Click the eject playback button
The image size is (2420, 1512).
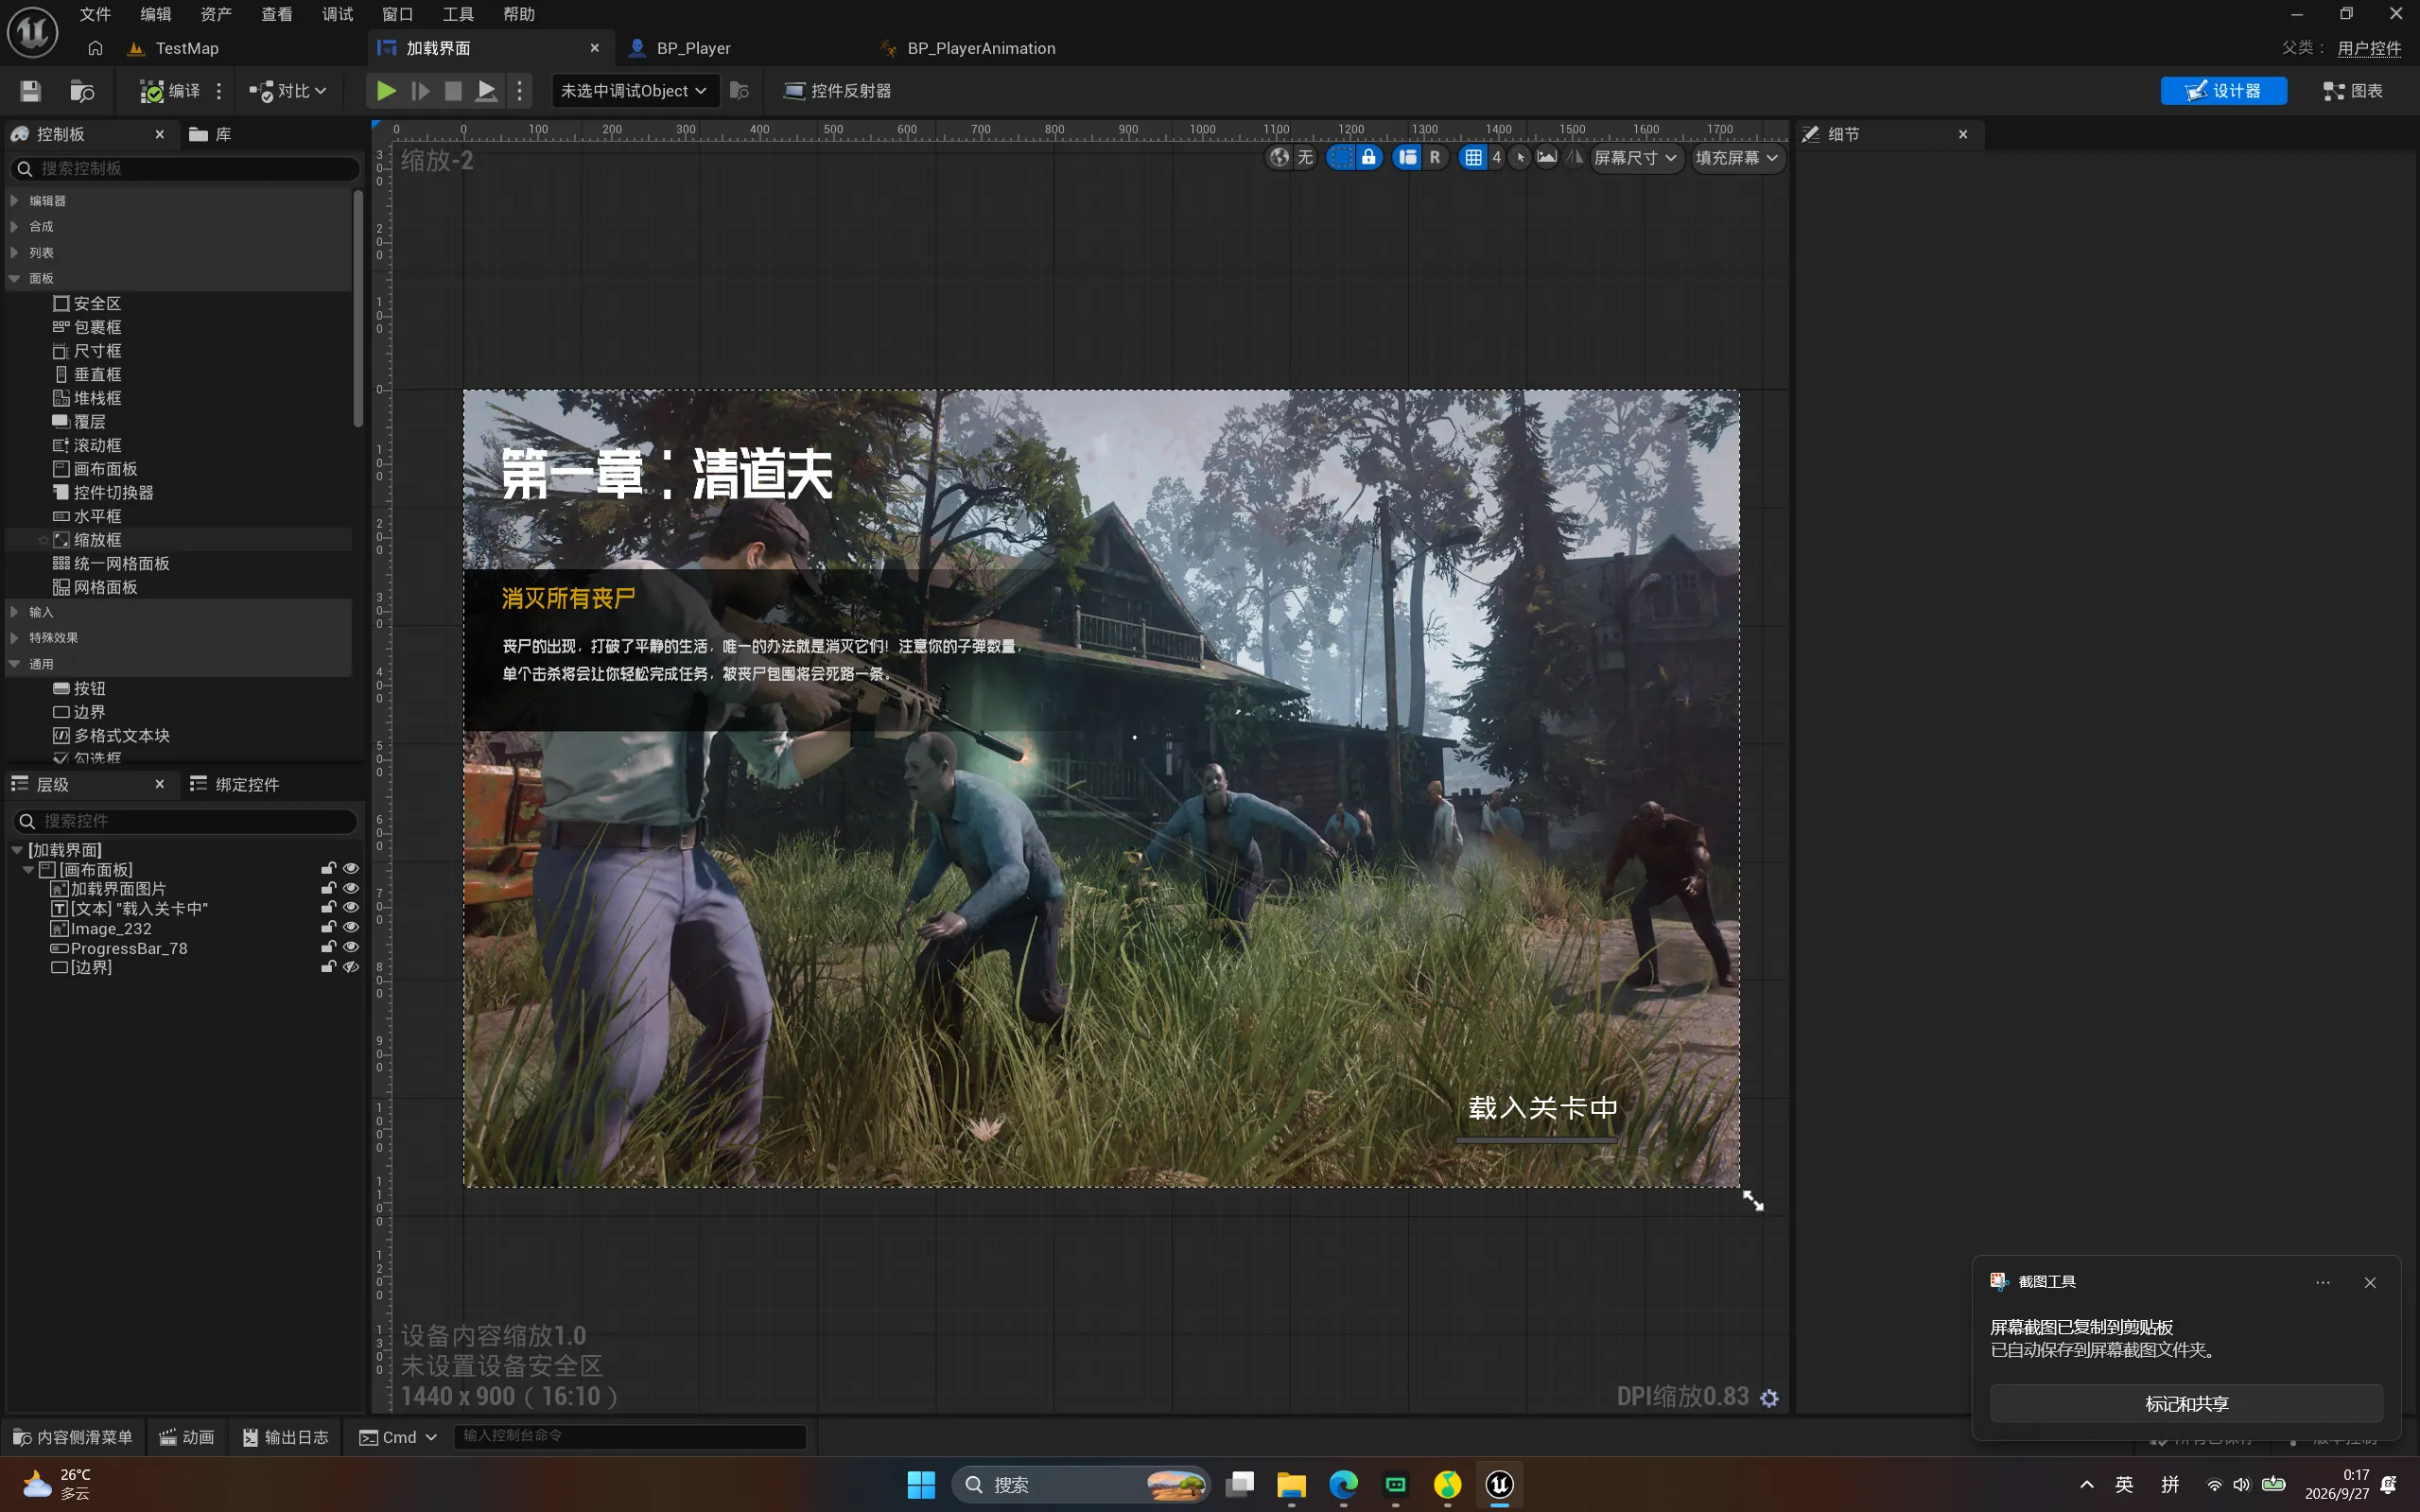(486, 91)
